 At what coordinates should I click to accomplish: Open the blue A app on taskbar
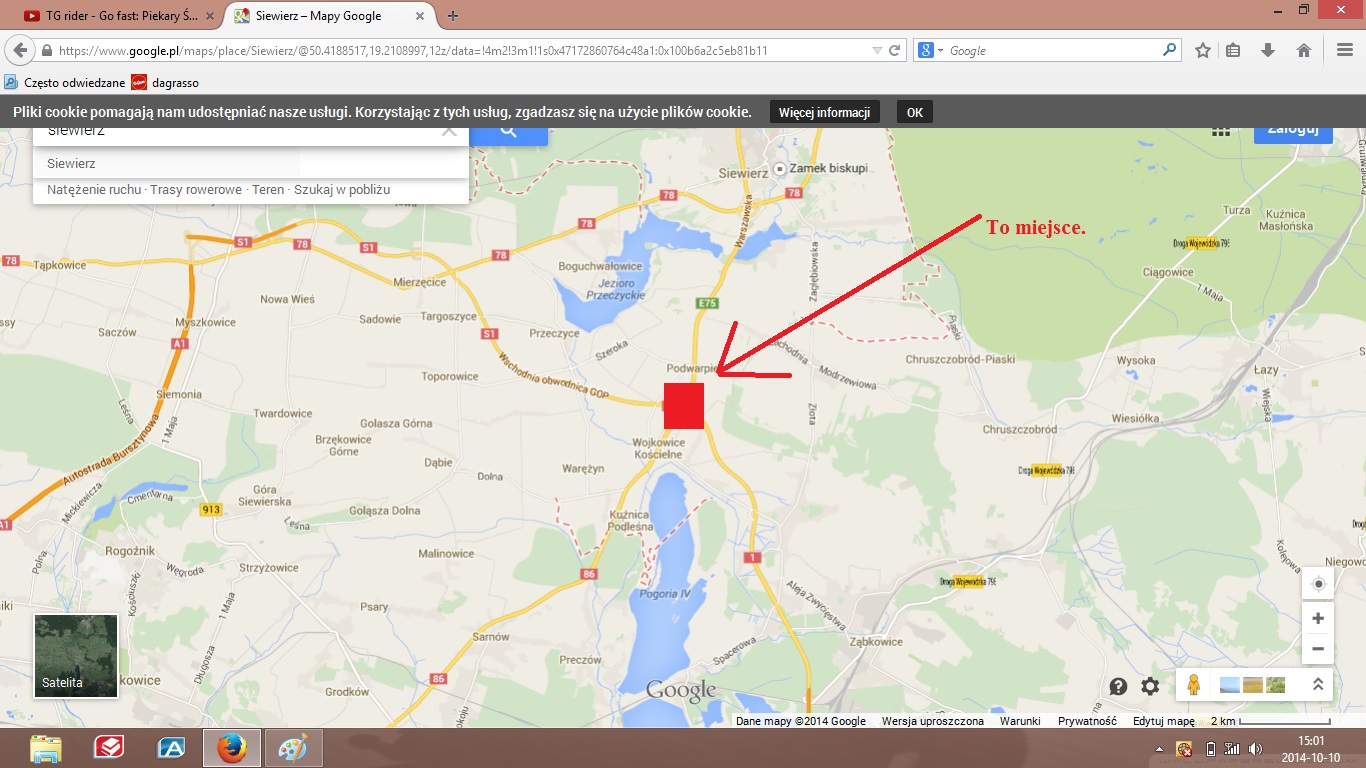[x=171, y=748]
